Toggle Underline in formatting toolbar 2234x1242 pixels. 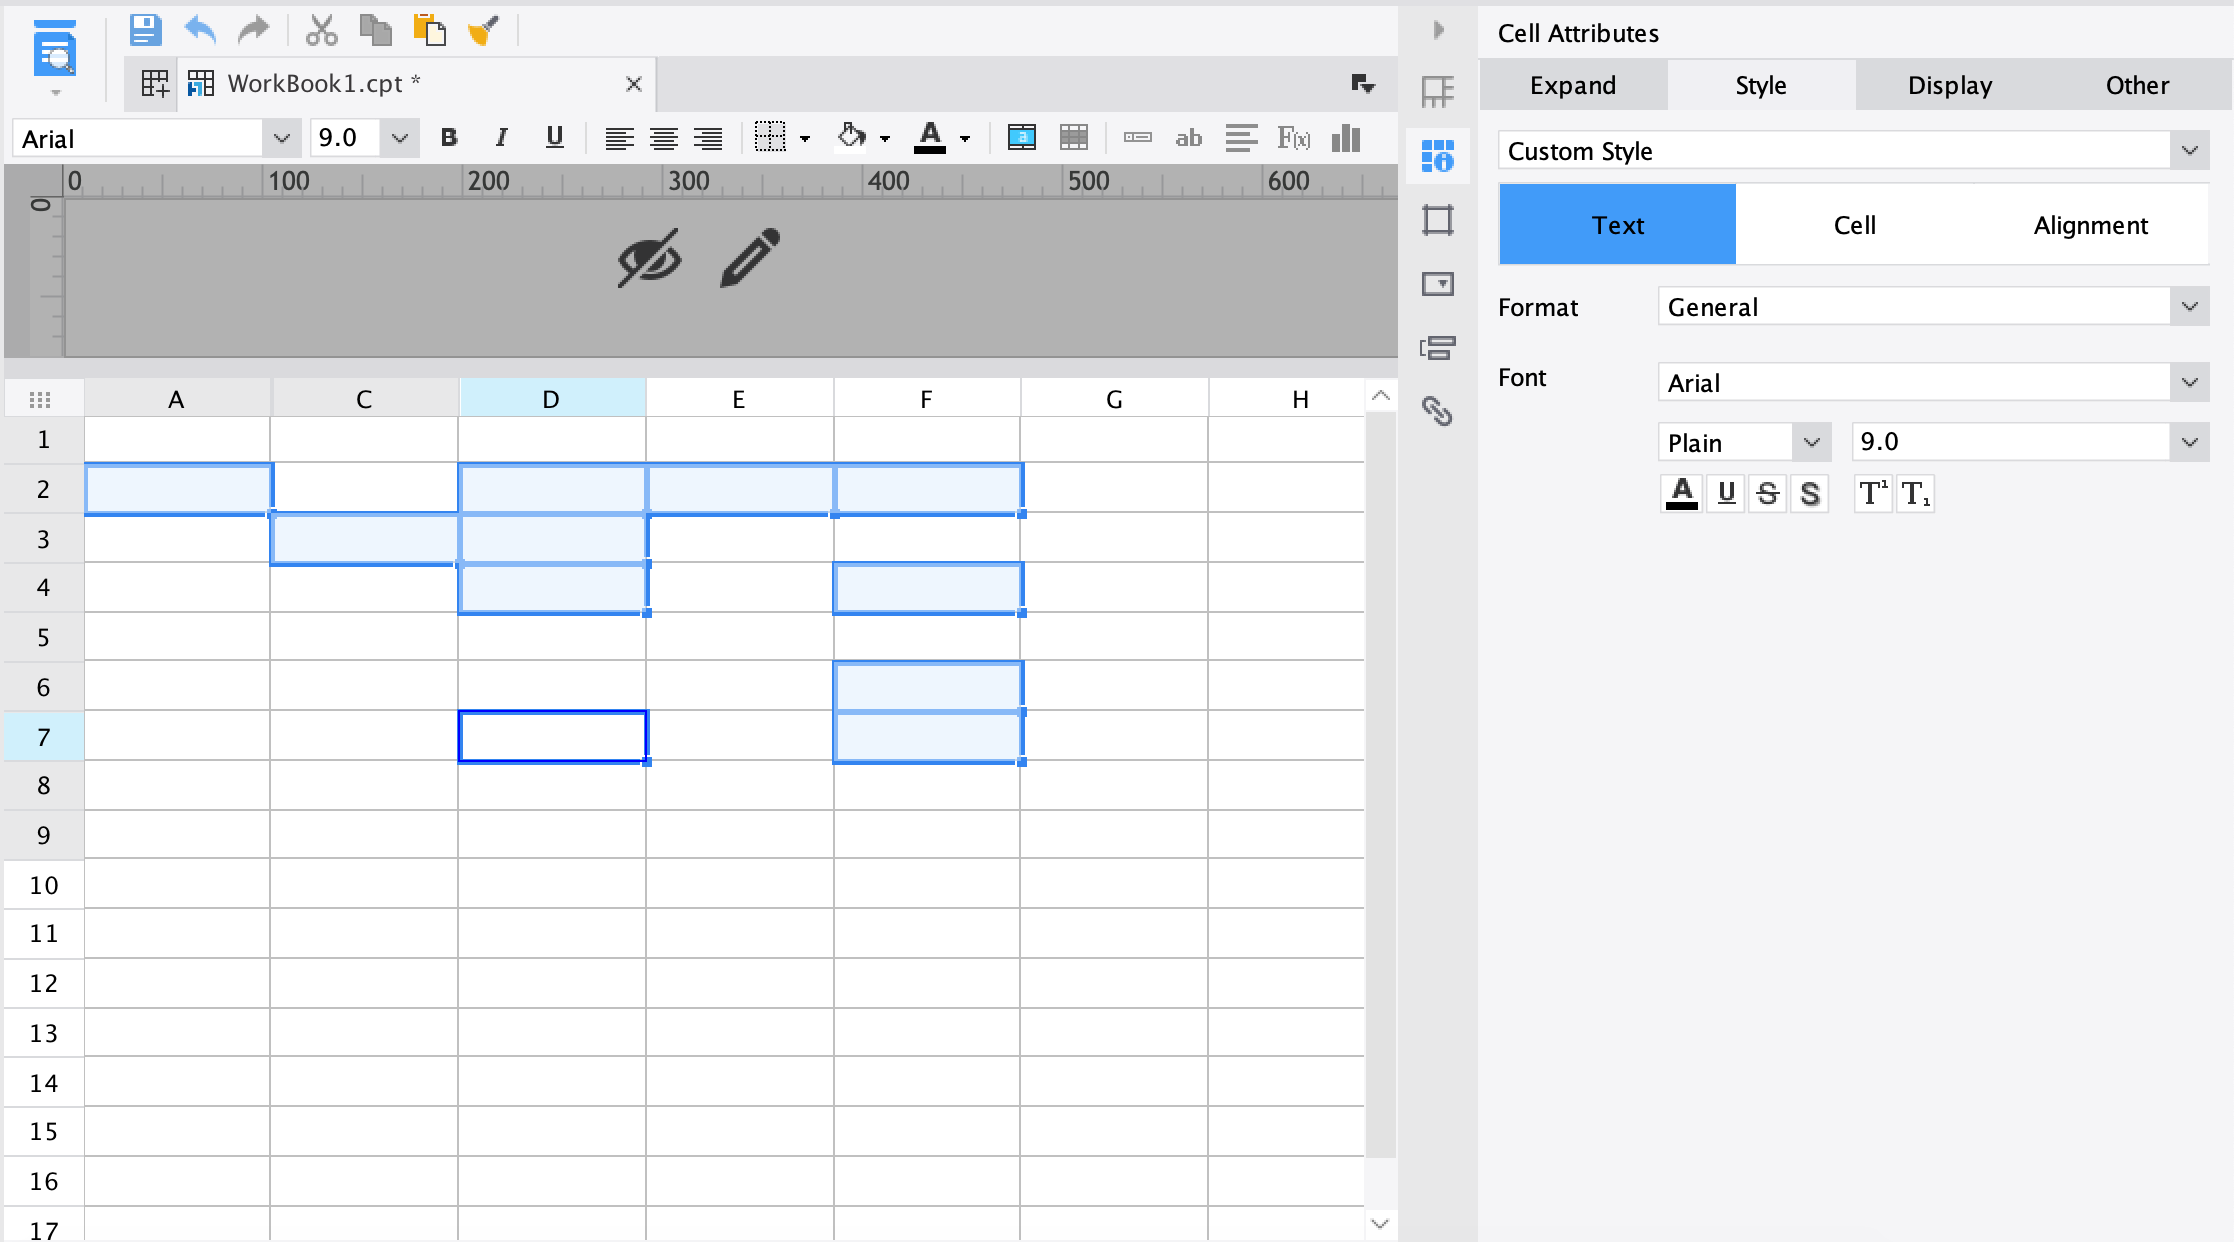coord(555,138)
